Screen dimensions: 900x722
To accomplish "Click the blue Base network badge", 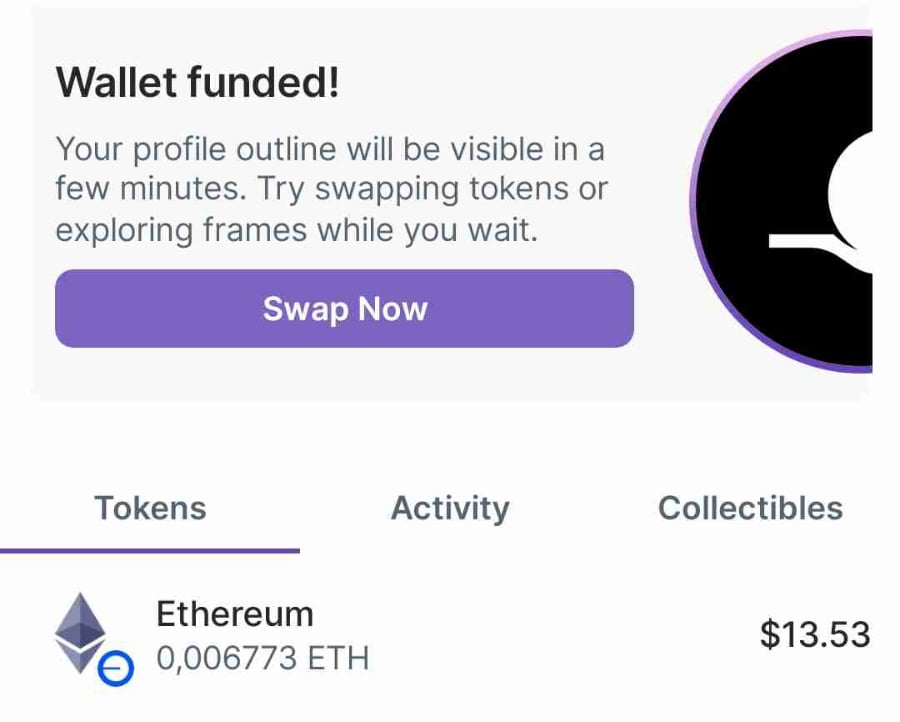I will (115, 668).
